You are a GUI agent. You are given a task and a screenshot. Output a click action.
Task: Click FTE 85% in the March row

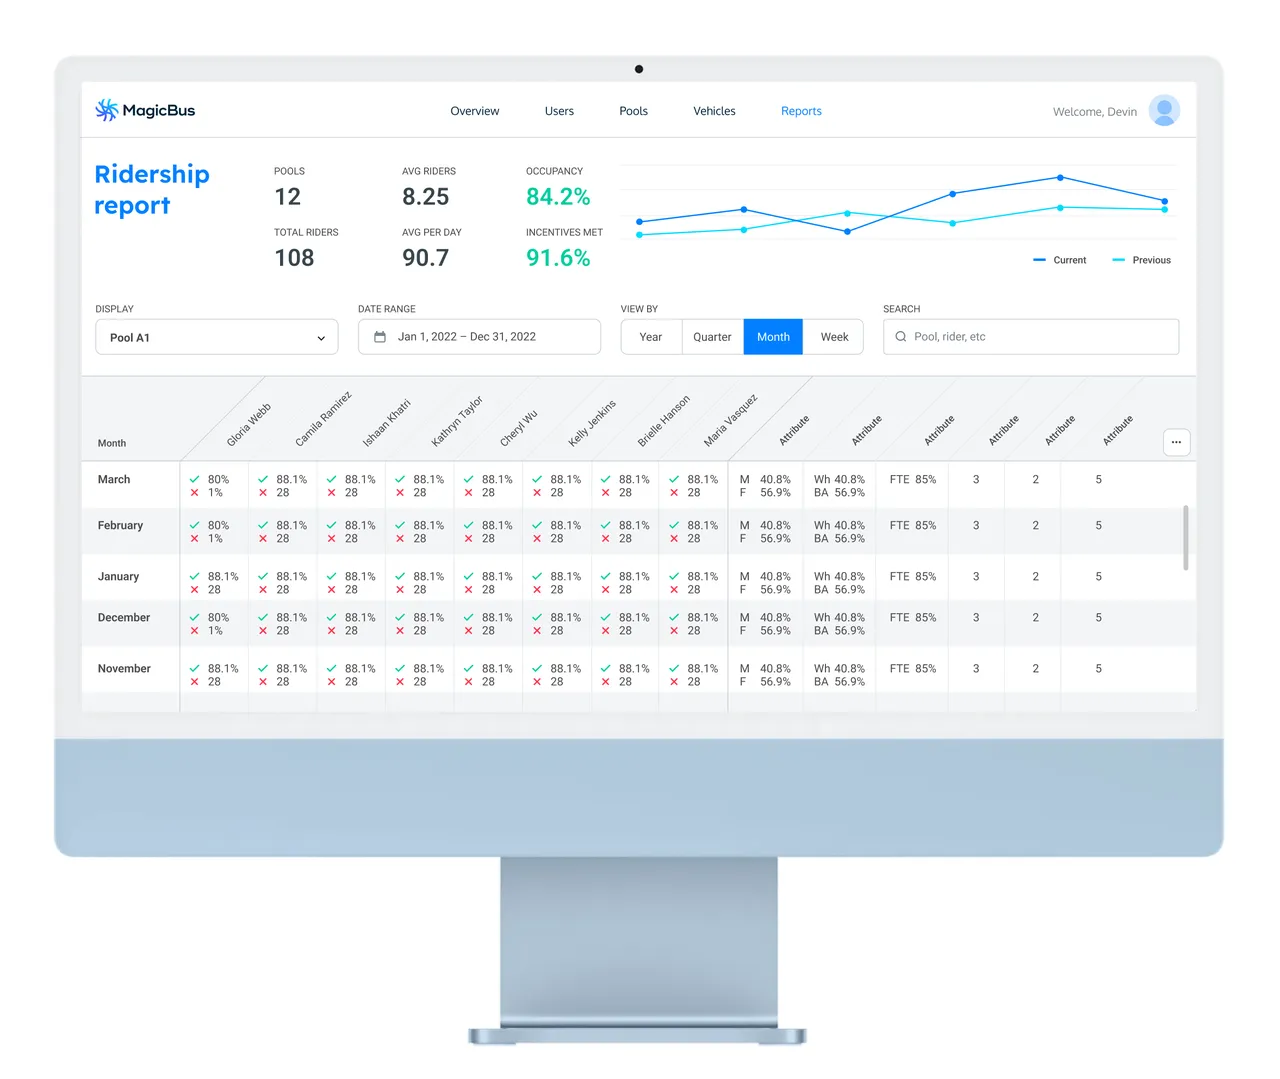[x=913, y=480]
